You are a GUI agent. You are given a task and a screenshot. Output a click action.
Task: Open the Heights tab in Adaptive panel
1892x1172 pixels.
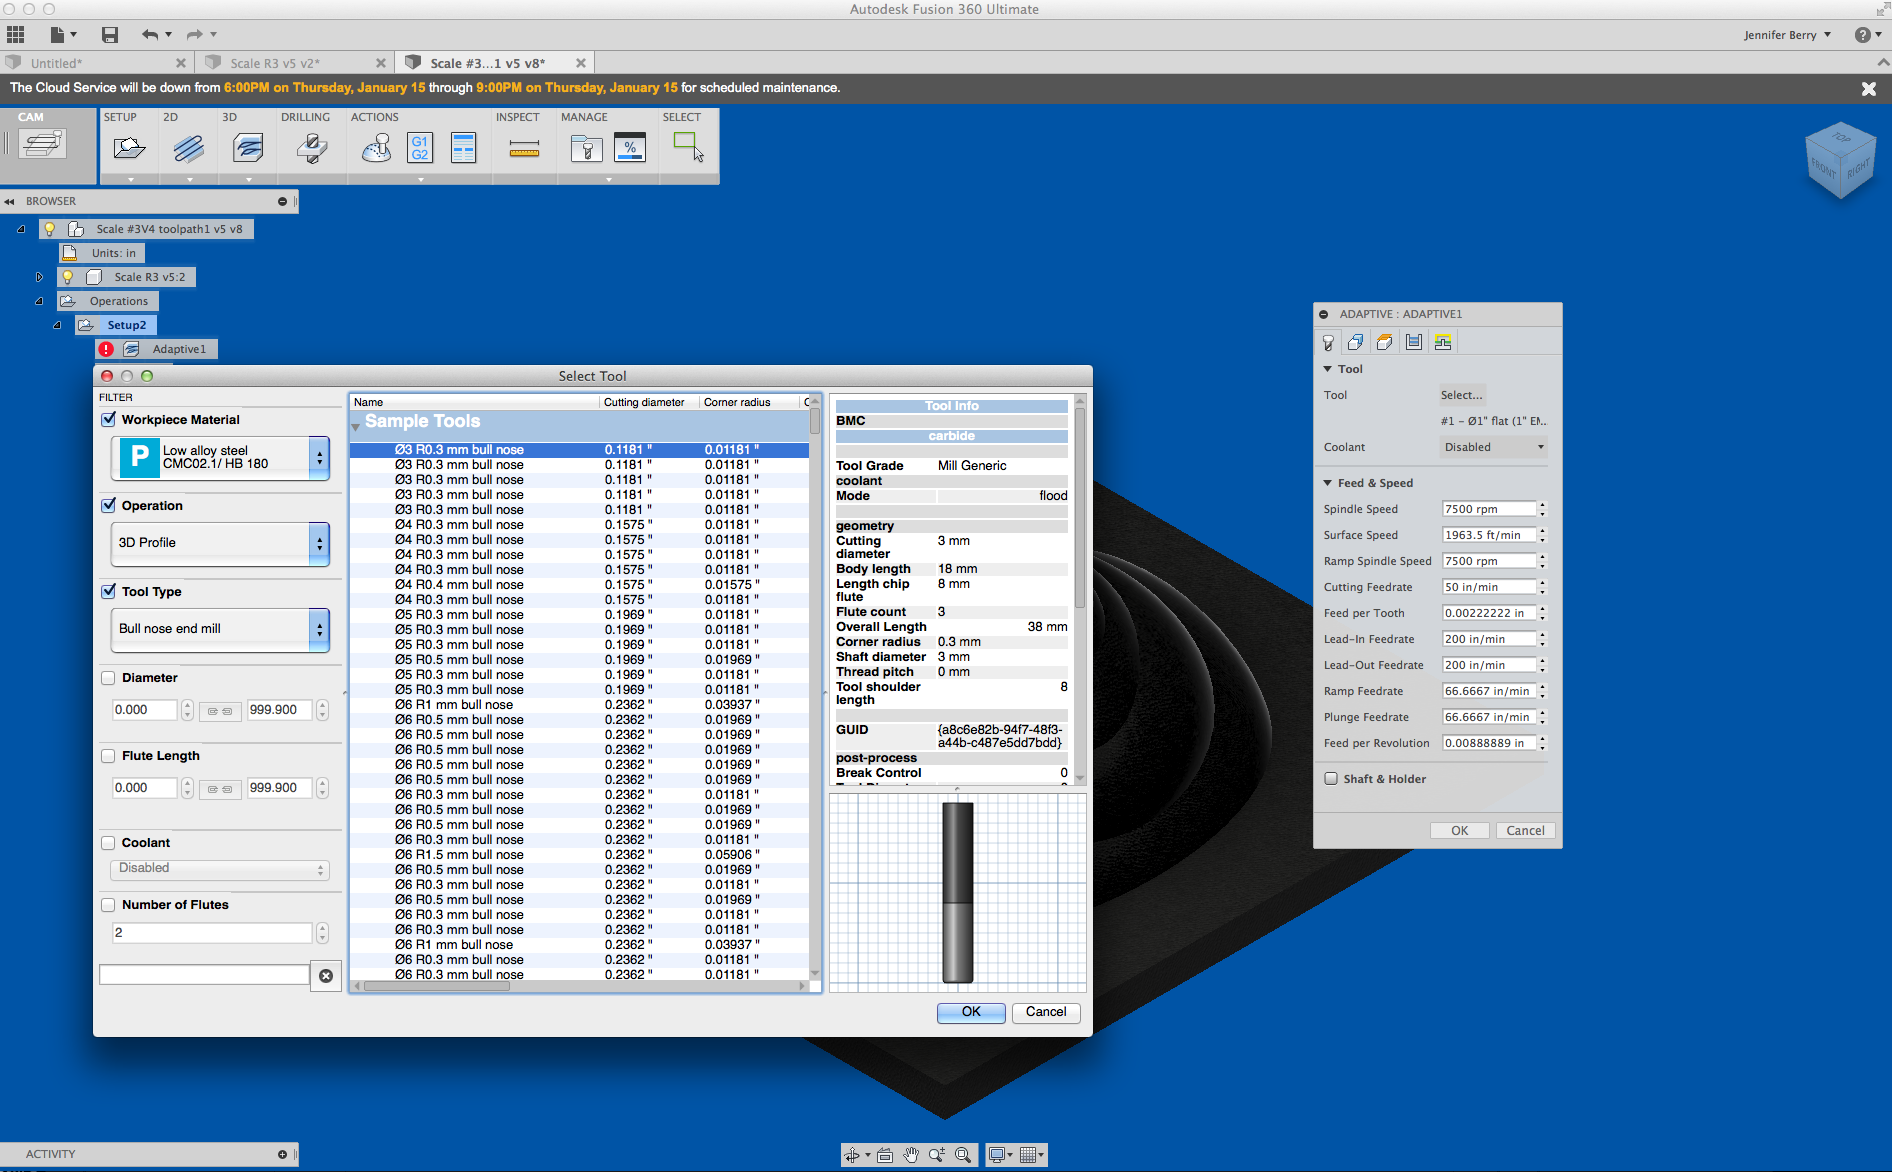pos(1384,342)
